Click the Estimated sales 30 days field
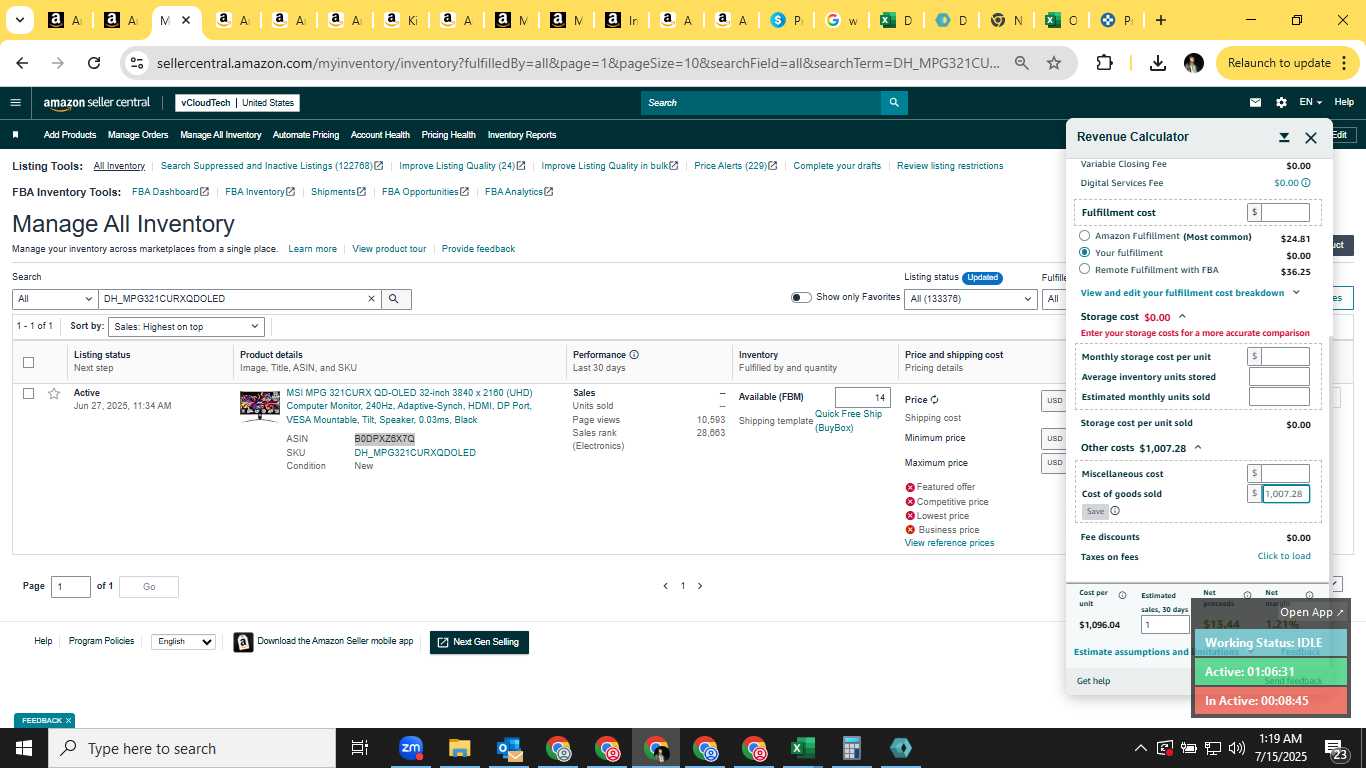The height and width of the screenshot is (768, 1366). pyautogui.click(x=1165, y=625)
